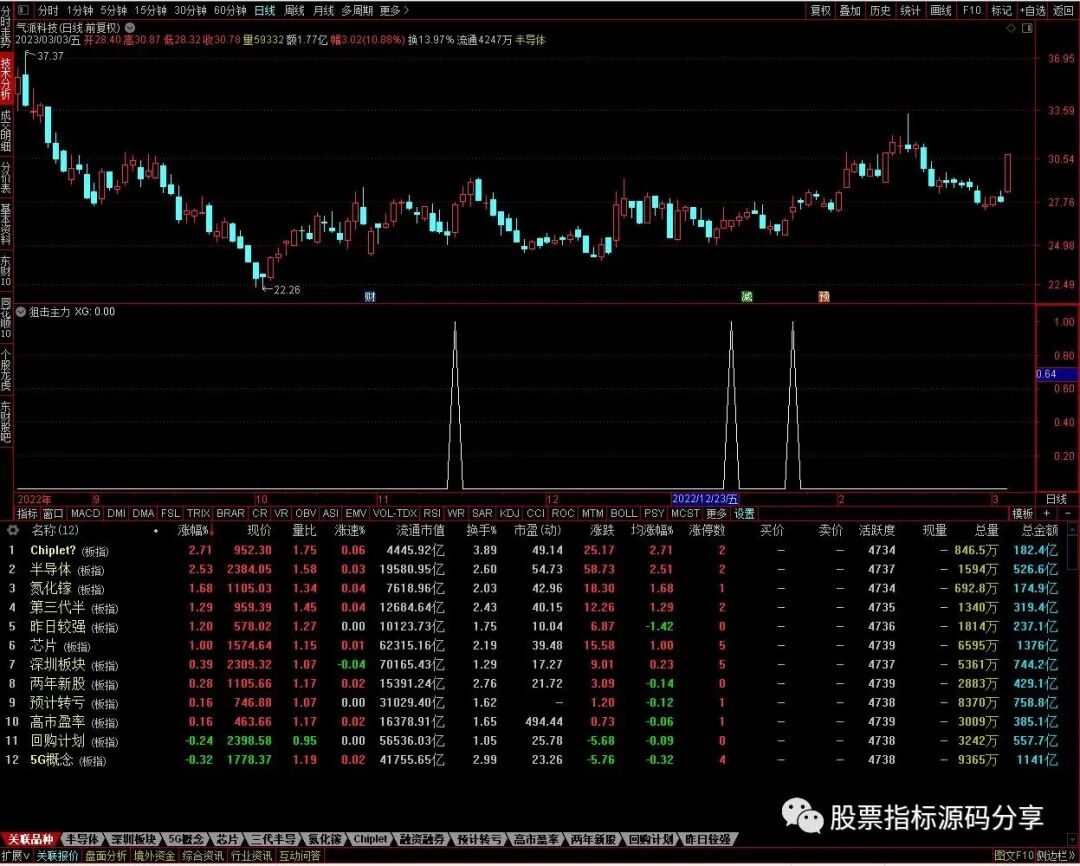Open the 多周期 multi-period view

click(x=357, y=10)
